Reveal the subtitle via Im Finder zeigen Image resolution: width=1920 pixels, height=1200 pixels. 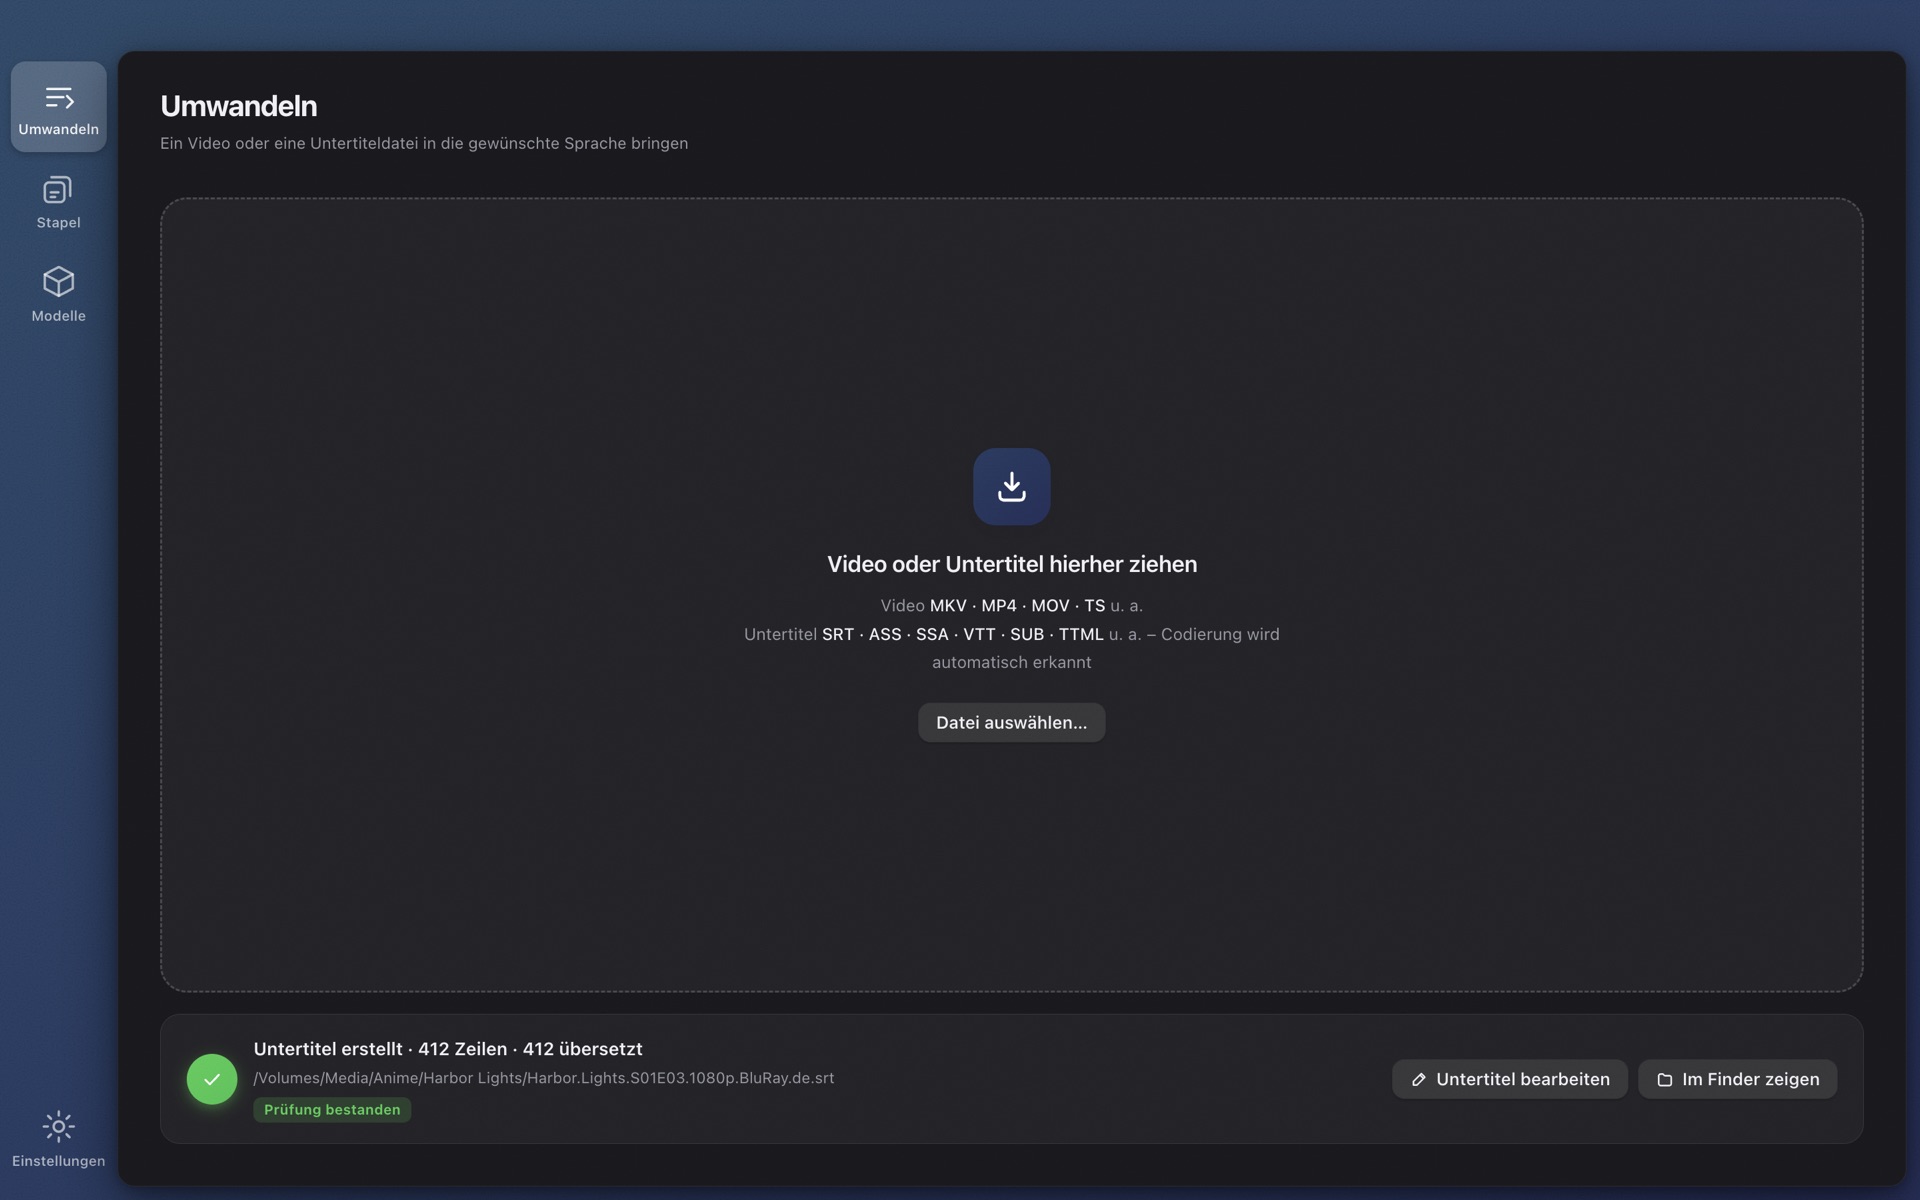1737,1079
